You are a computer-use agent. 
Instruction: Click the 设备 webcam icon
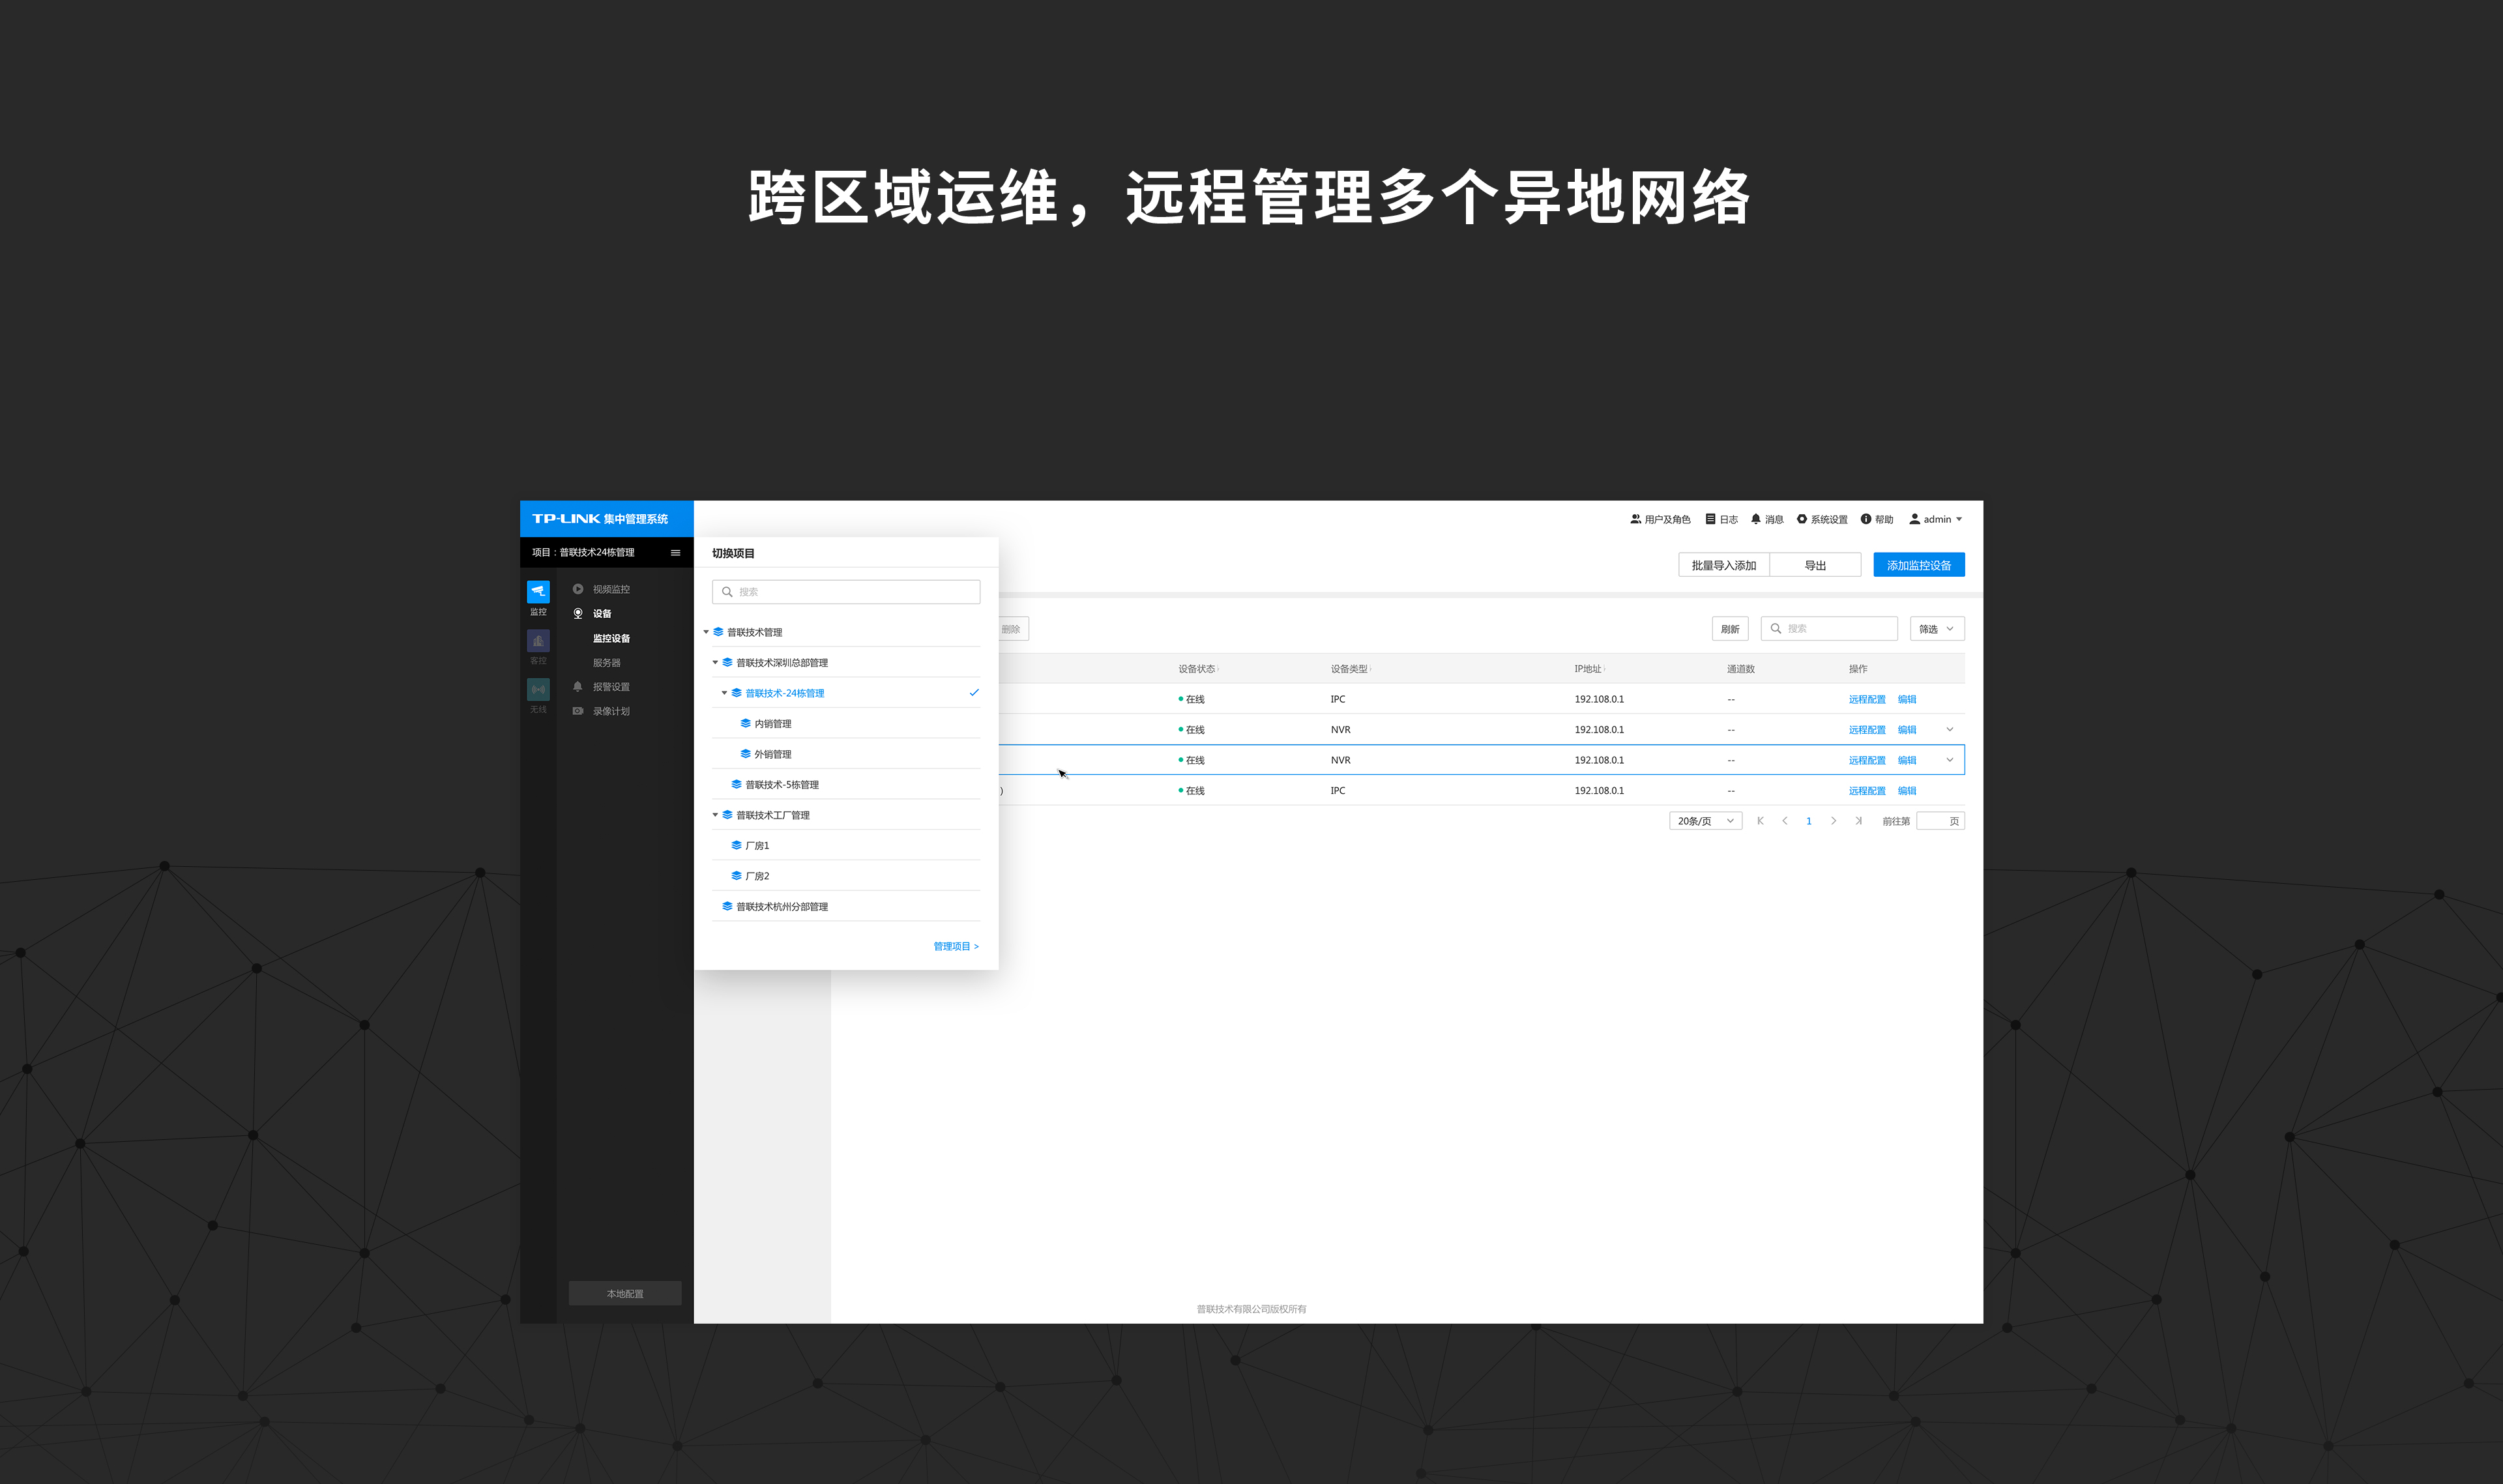tap(578, 613)
